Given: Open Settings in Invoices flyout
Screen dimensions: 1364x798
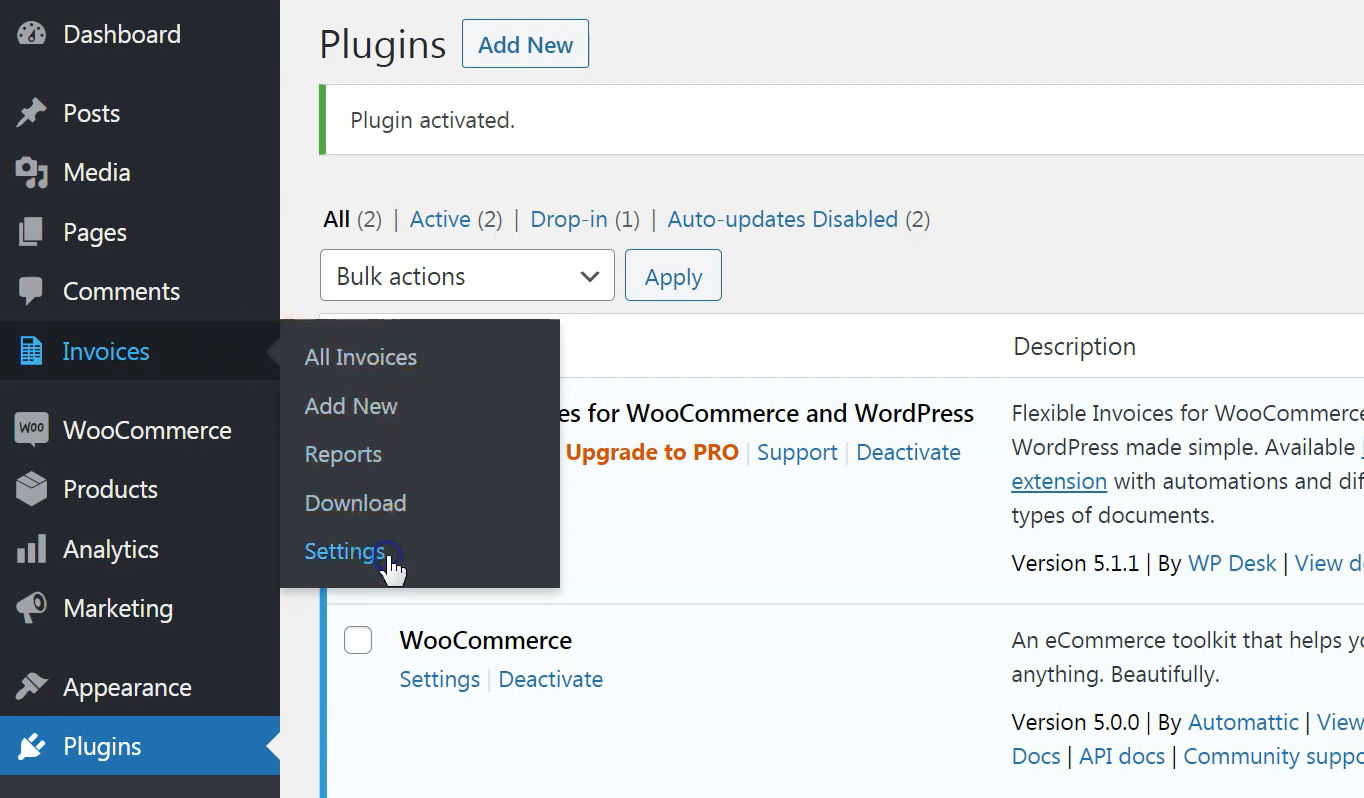Looking at the screenshot, I should (345, 552).
